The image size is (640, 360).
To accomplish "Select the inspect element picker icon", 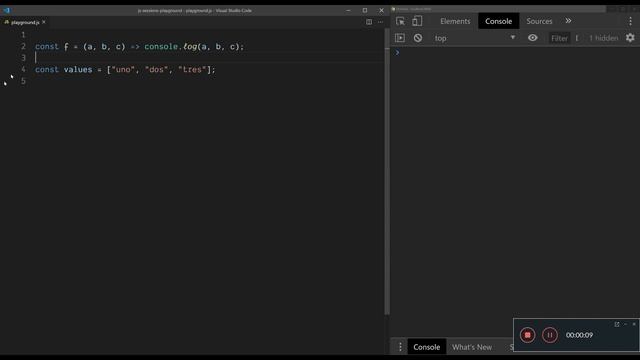I will tap(400, 21).
